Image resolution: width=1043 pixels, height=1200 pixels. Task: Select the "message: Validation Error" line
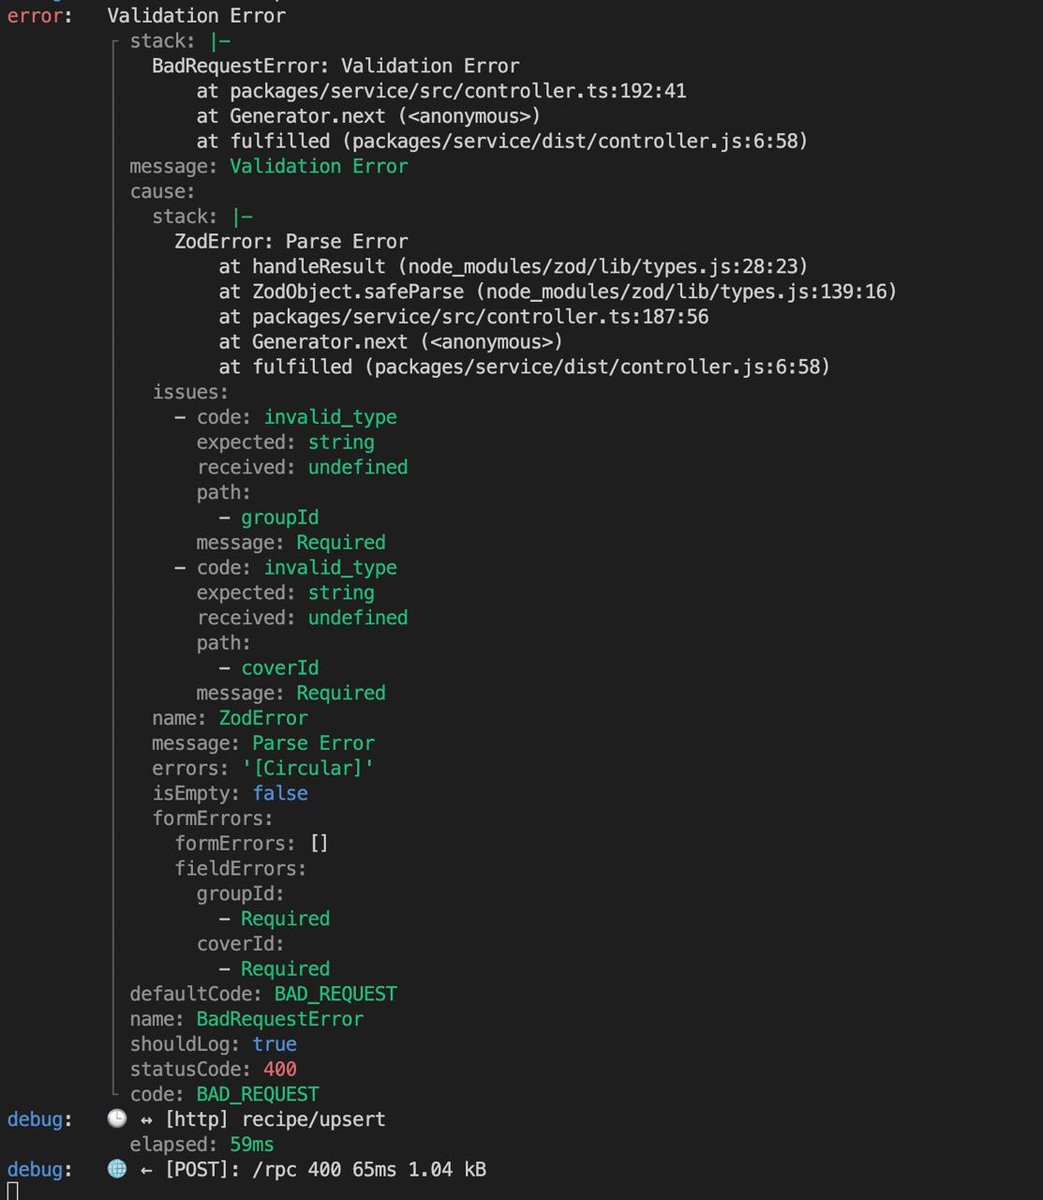pyautogui.click(x=269, y=166)
